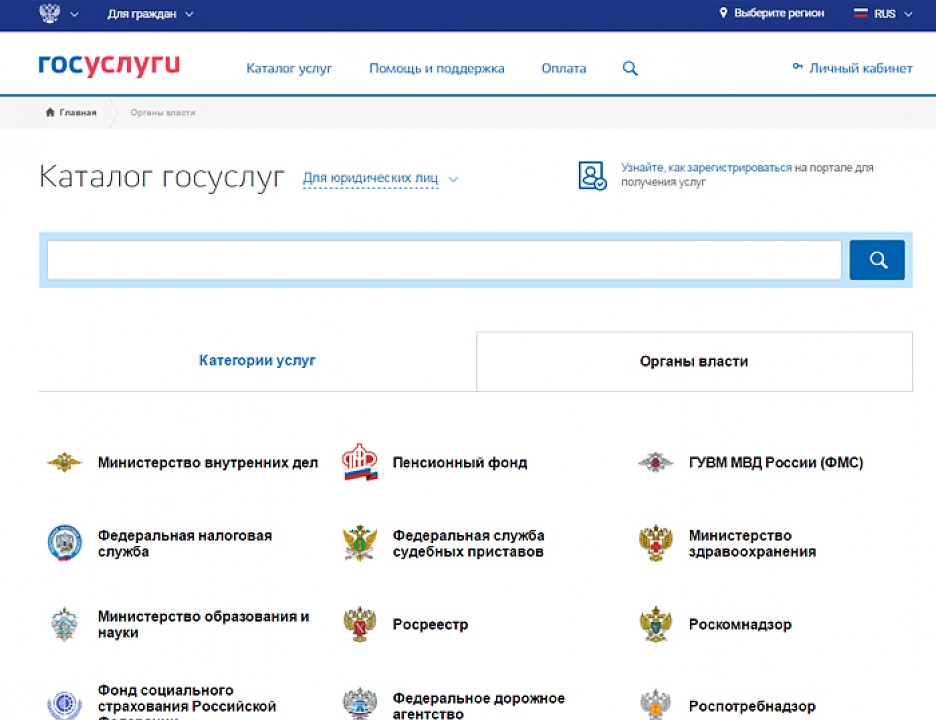936x720 pixels.
Task: Click the Росреестр emblem
Action: pyautogui.click(x=359, y=624)
